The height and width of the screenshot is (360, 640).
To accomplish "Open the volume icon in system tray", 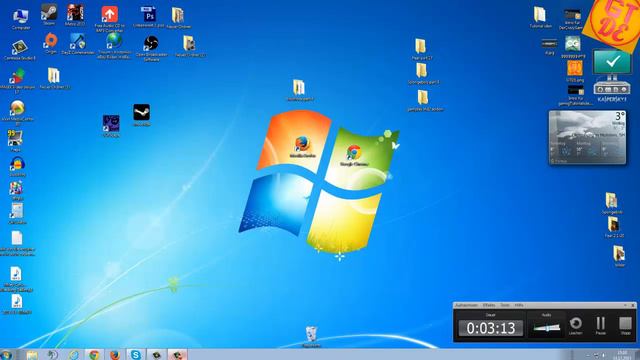I will [x=604, y=356].
